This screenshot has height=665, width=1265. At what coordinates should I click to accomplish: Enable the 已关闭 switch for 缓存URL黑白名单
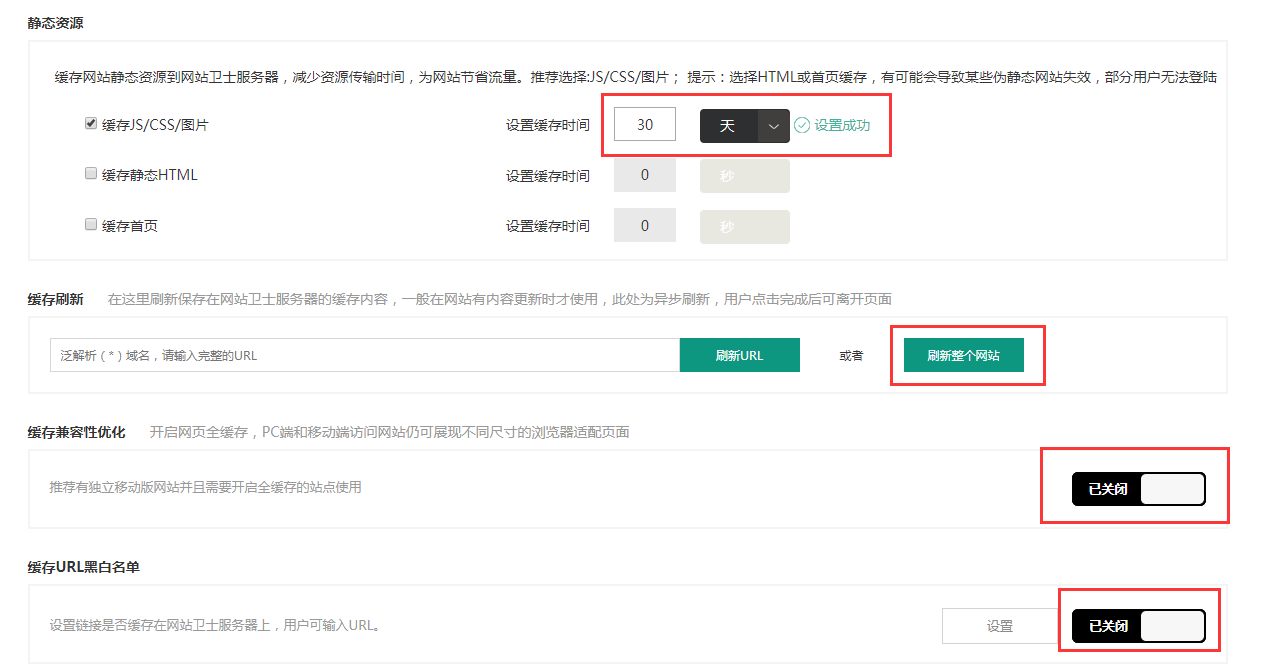[1138, 625]
